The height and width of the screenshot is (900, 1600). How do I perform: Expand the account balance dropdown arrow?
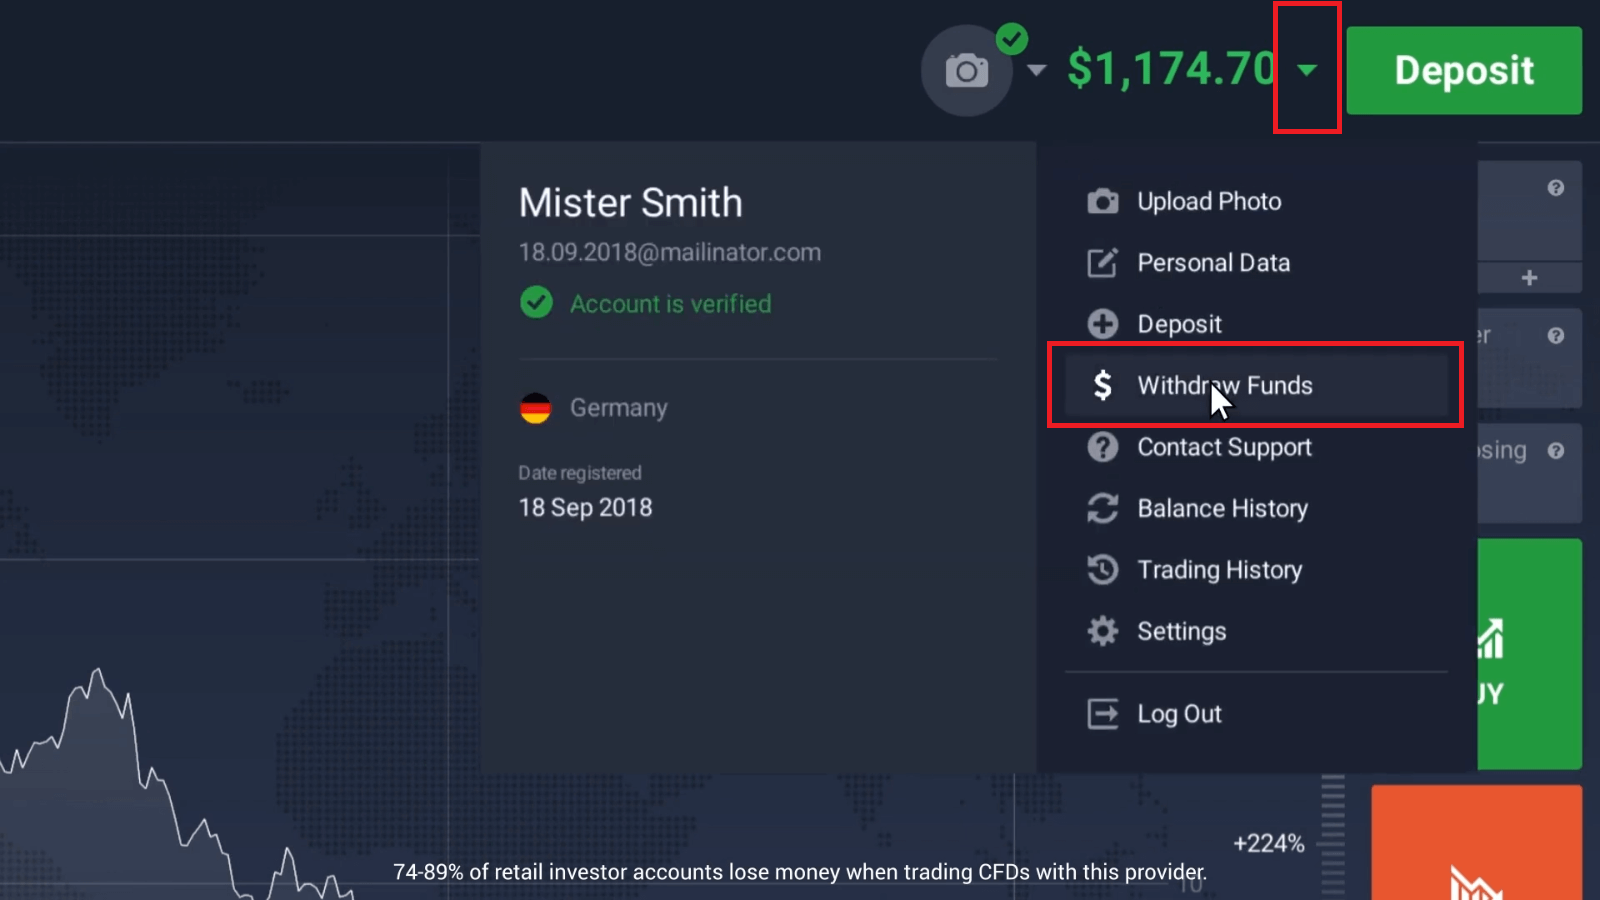pos(1307,69)
